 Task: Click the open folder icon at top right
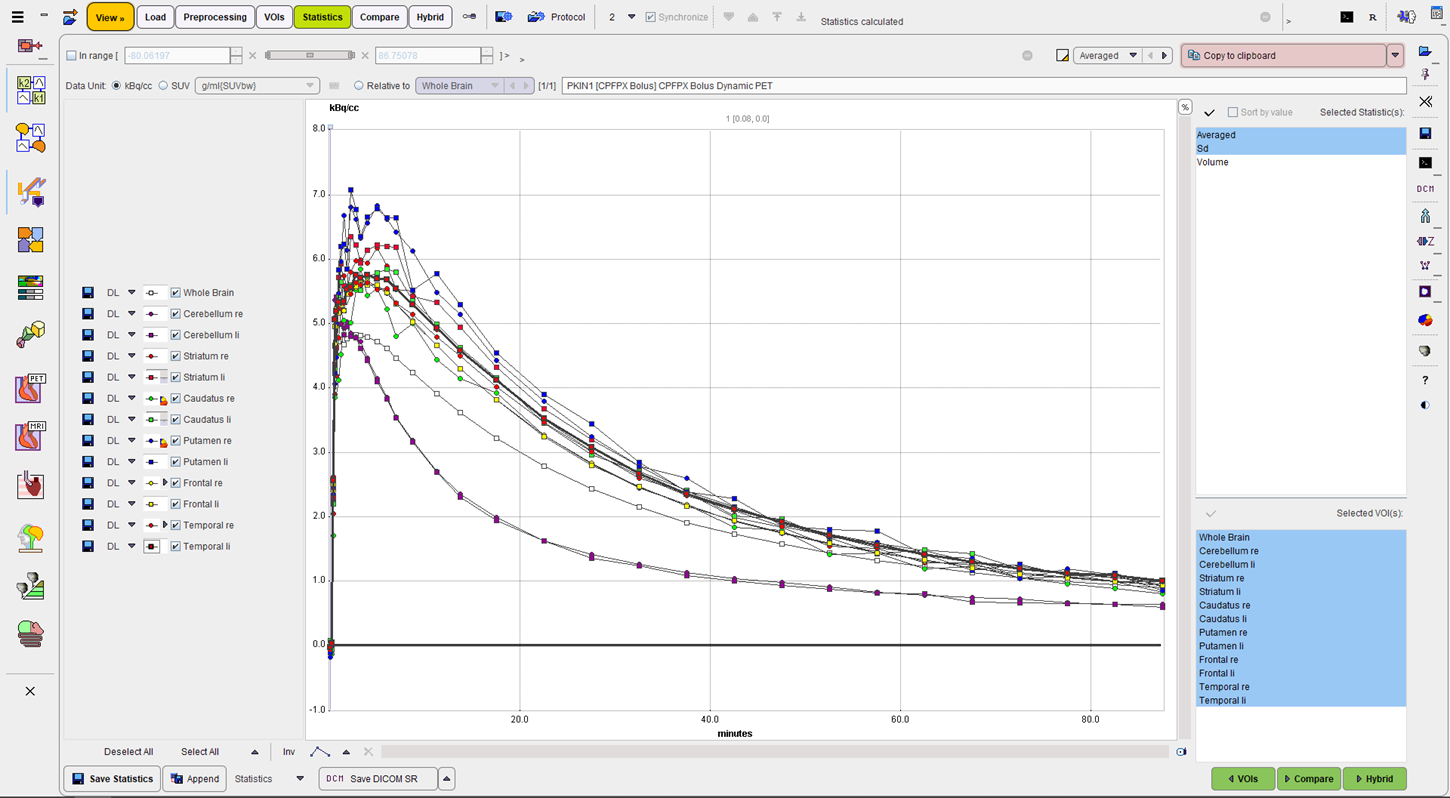tap(1424, 52)
